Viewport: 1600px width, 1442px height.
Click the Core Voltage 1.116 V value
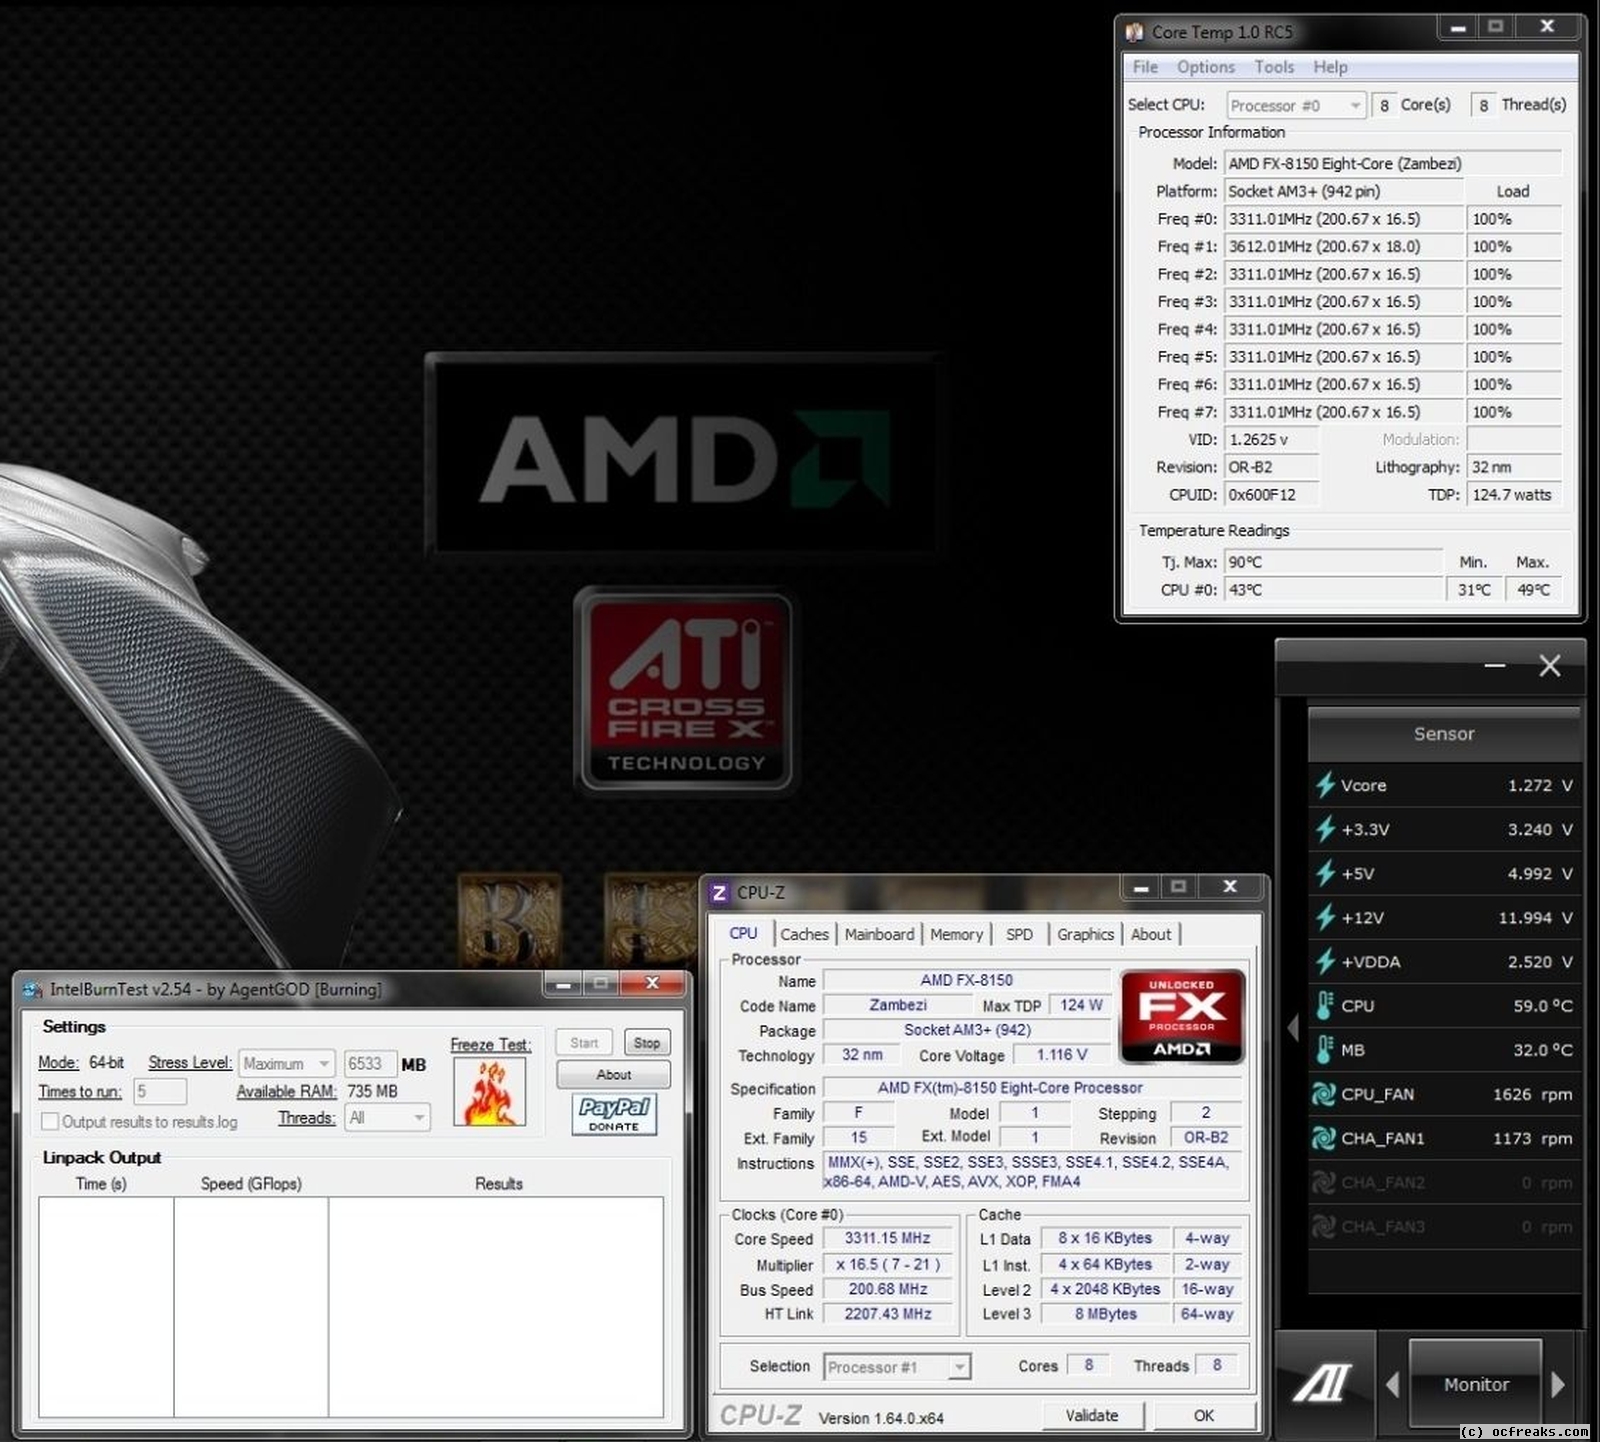(1061, 1054)
